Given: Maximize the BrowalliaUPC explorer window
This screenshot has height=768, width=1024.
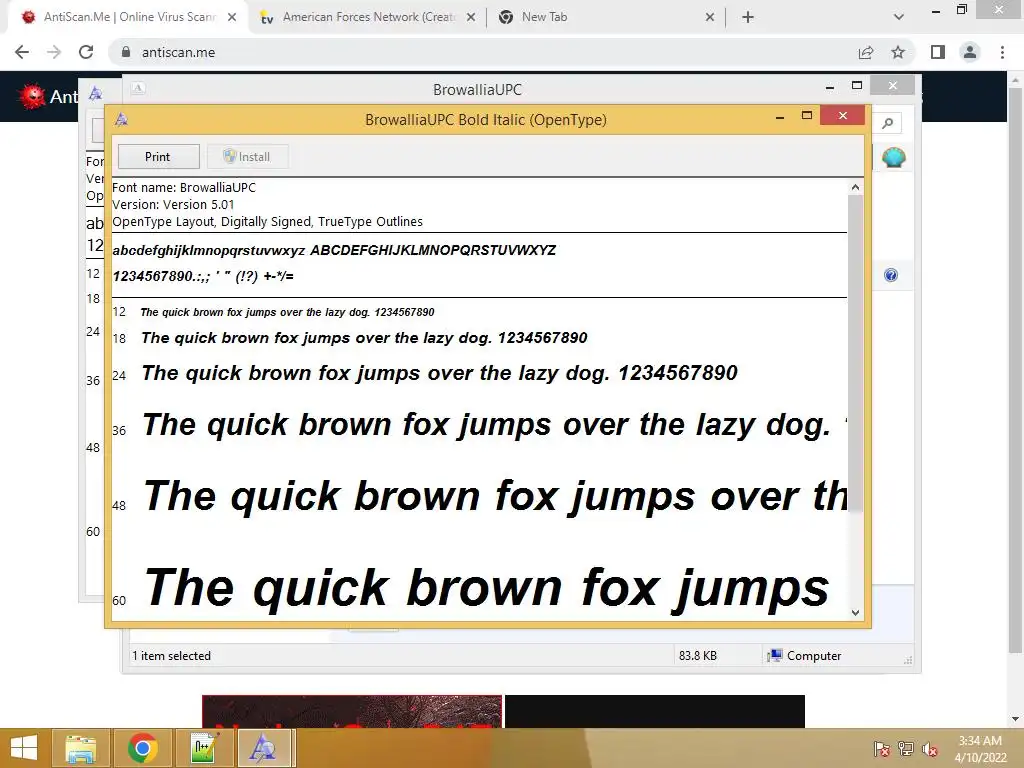Looking at the screenshot, I should click(857, 86).
